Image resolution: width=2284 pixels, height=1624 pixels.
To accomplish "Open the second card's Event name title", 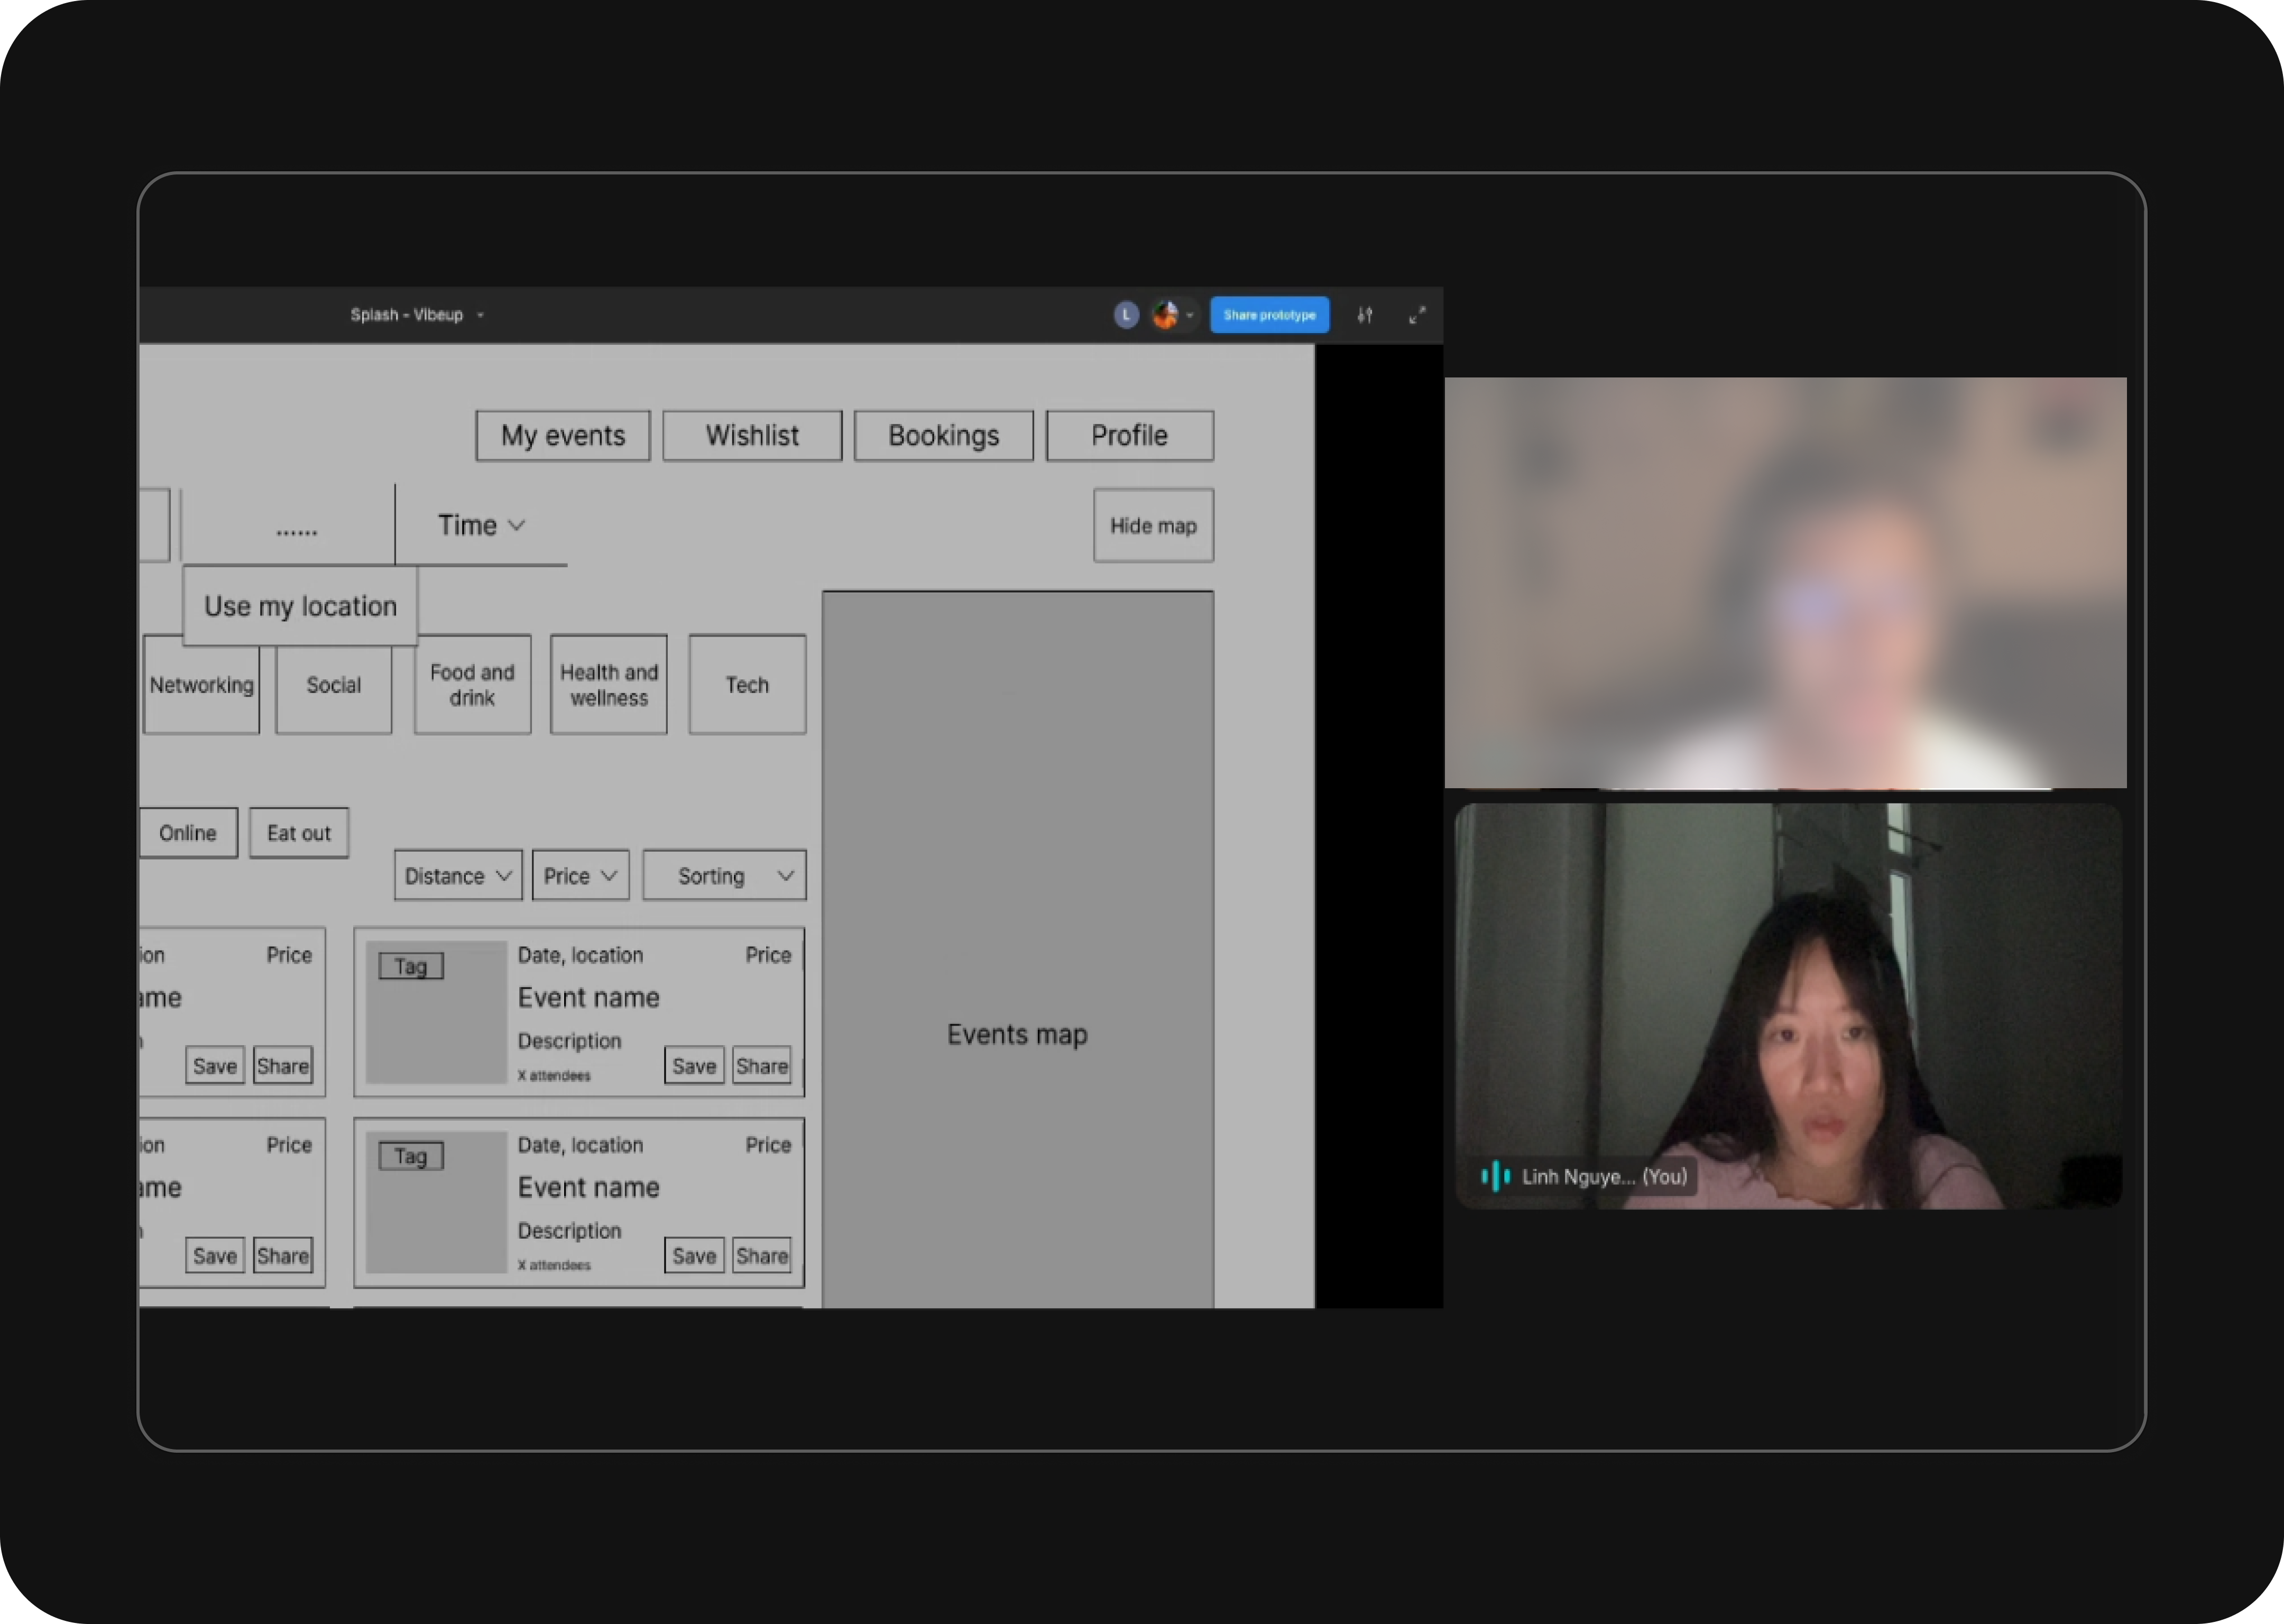I will (589, 1188).
